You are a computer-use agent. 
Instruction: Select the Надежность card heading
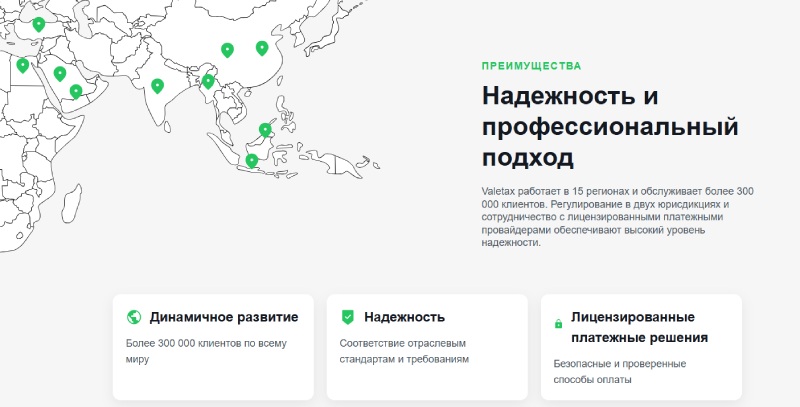(x=405, y=317)
